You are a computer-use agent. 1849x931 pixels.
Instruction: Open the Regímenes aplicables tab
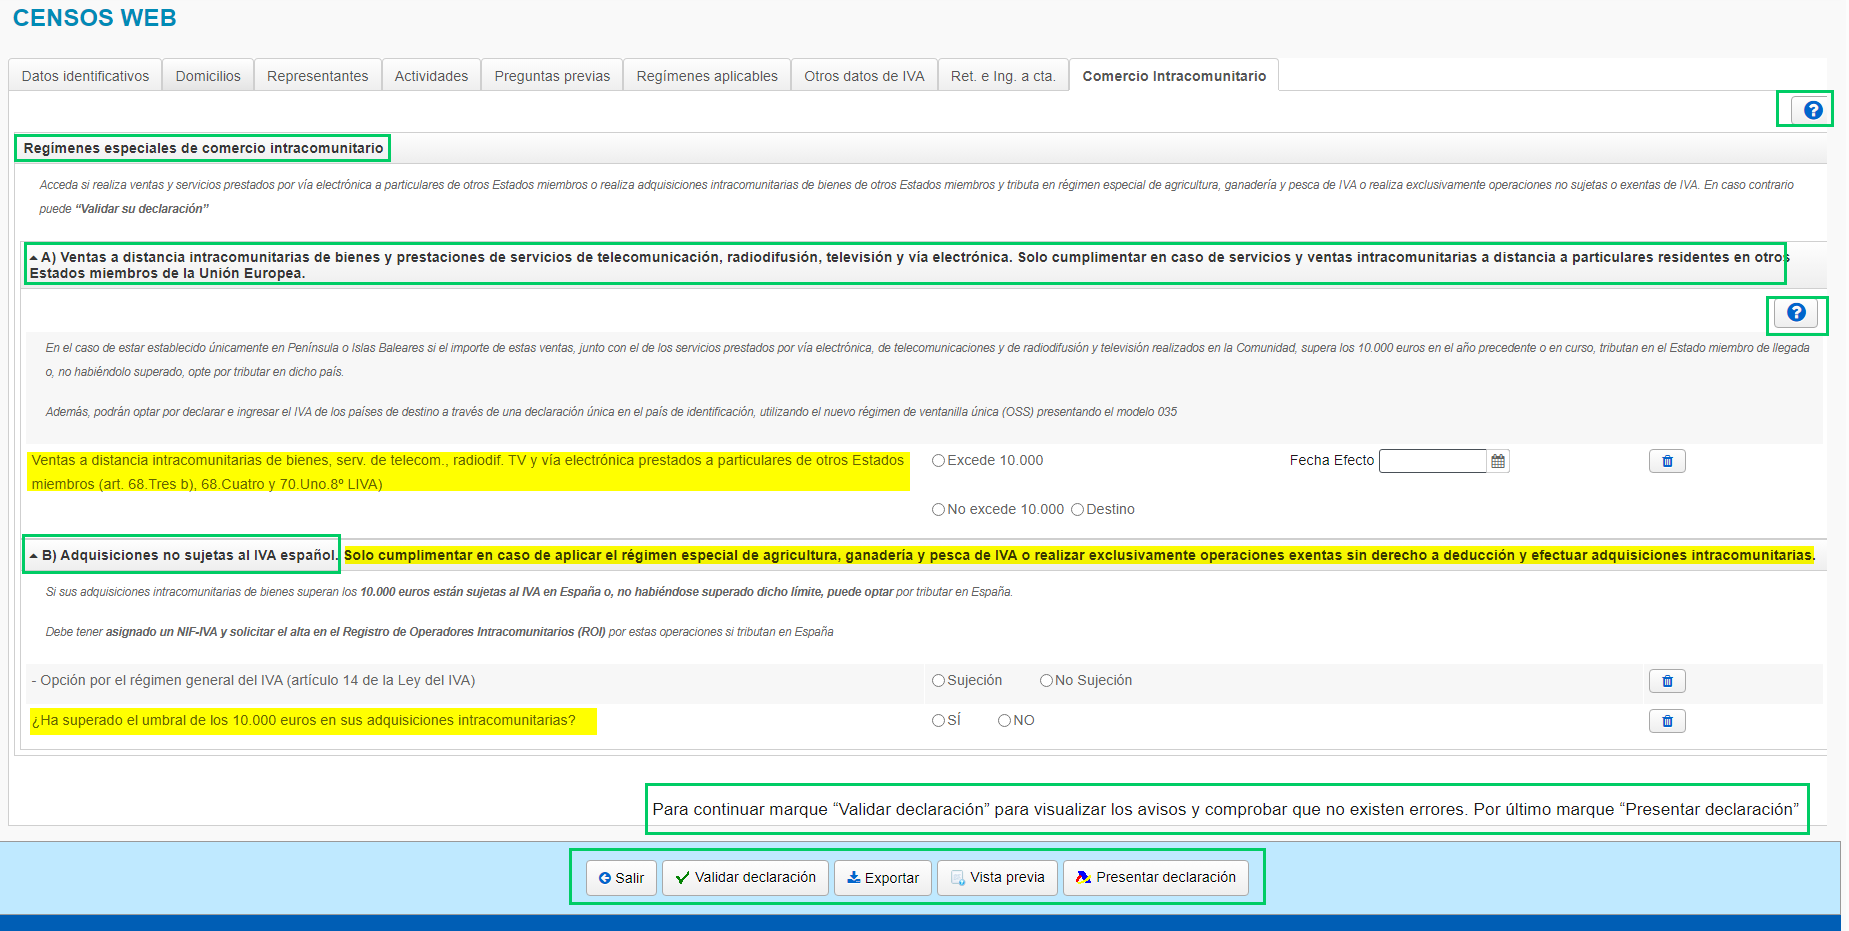(706, 76)
